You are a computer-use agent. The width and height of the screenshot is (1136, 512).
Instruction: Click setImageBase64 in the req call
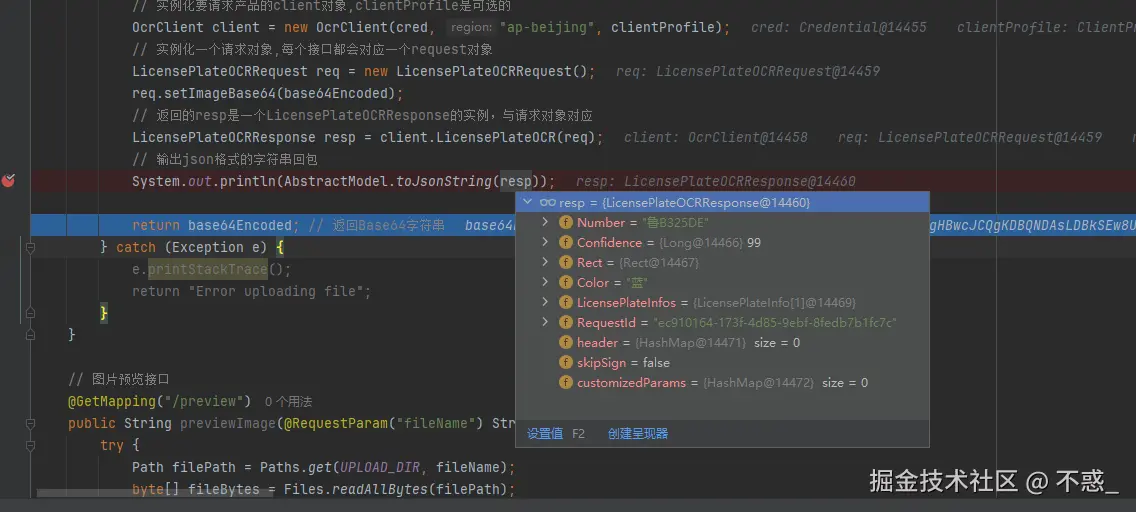(220, 93)
